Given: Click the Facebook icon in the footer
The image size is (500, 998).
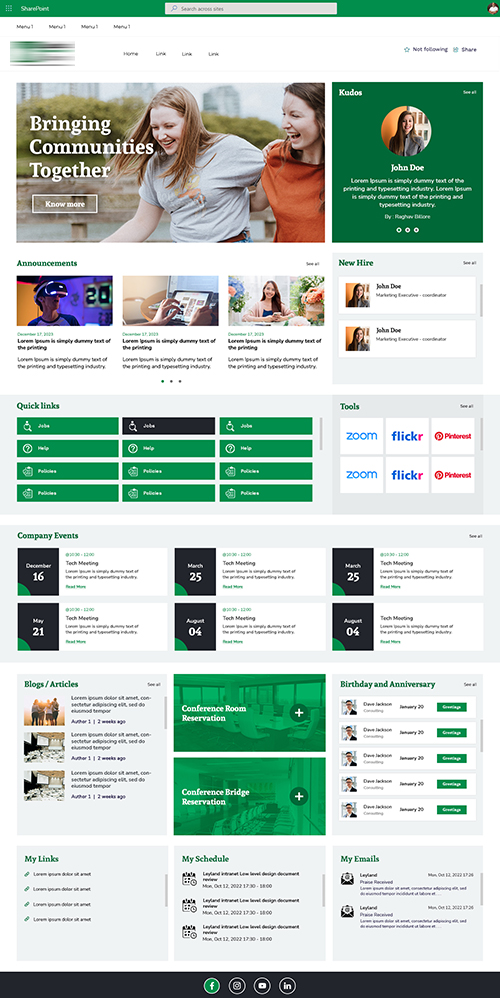Looking at the screenshot, I should (x=212, y=985).
